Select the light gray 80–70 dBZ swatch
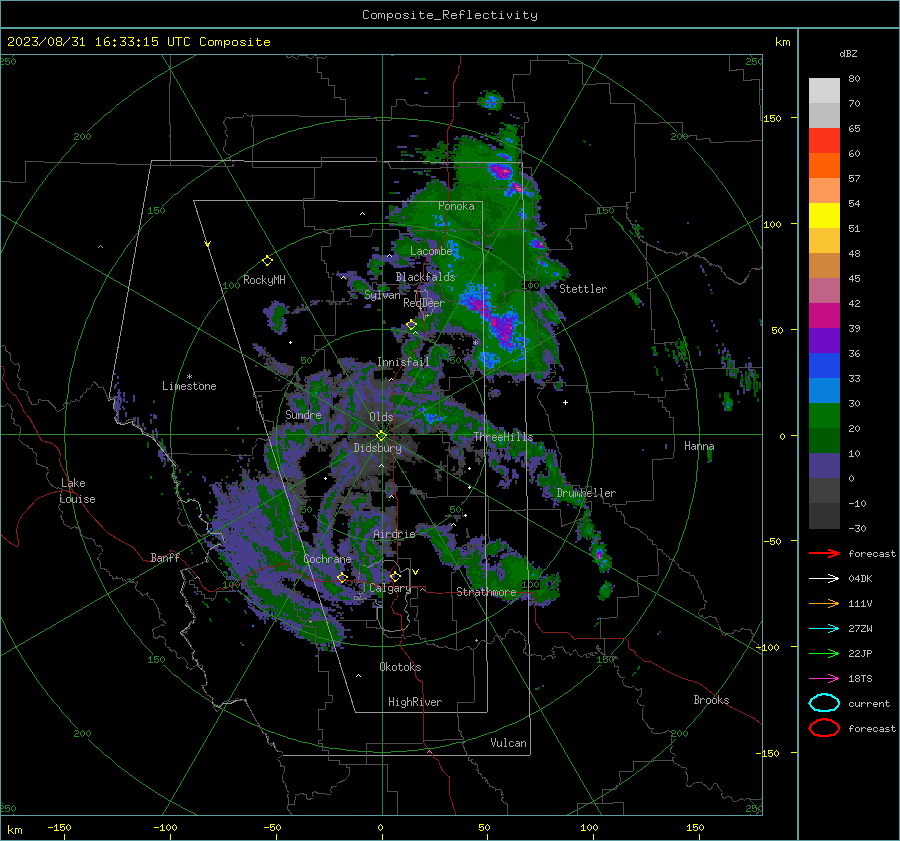Viewport: 900px width, 841px height. tap(824, 91)
